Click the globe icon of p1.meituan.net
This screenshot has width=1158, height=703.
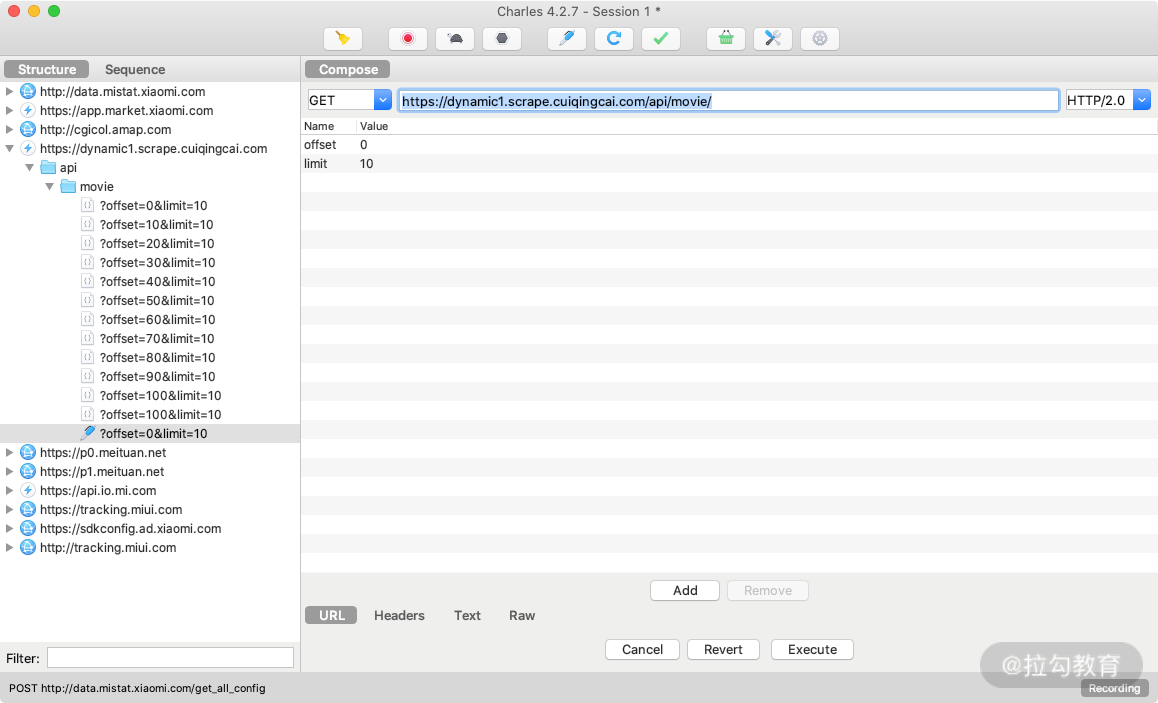click(x=28, y=471)
